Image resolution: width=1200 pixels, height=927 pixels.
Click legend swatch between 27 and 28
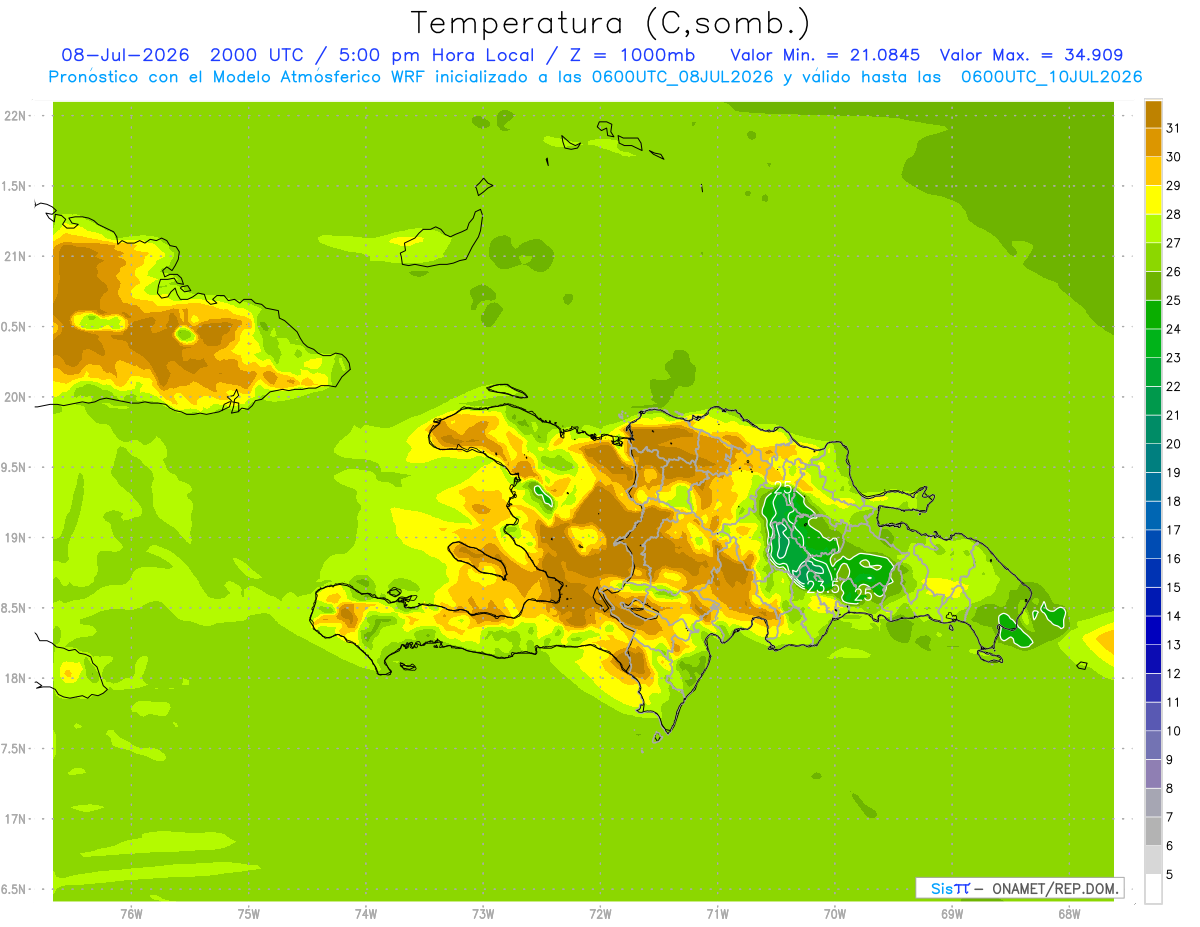tap(1153, 228)
